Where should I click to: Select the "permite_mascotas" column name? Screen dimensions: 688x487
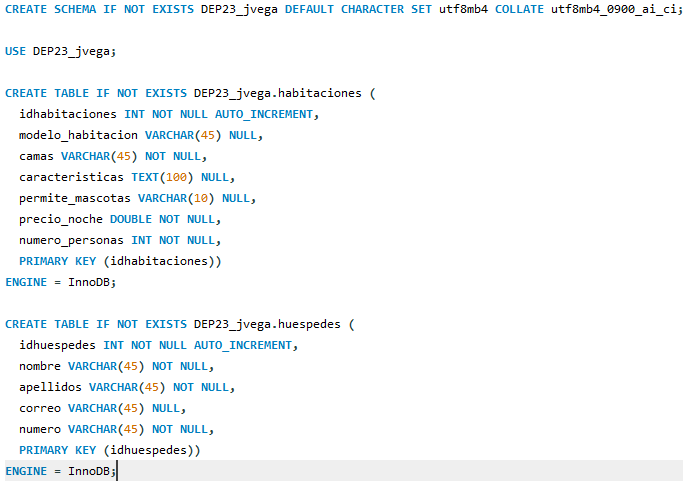(x=75, y=198)
